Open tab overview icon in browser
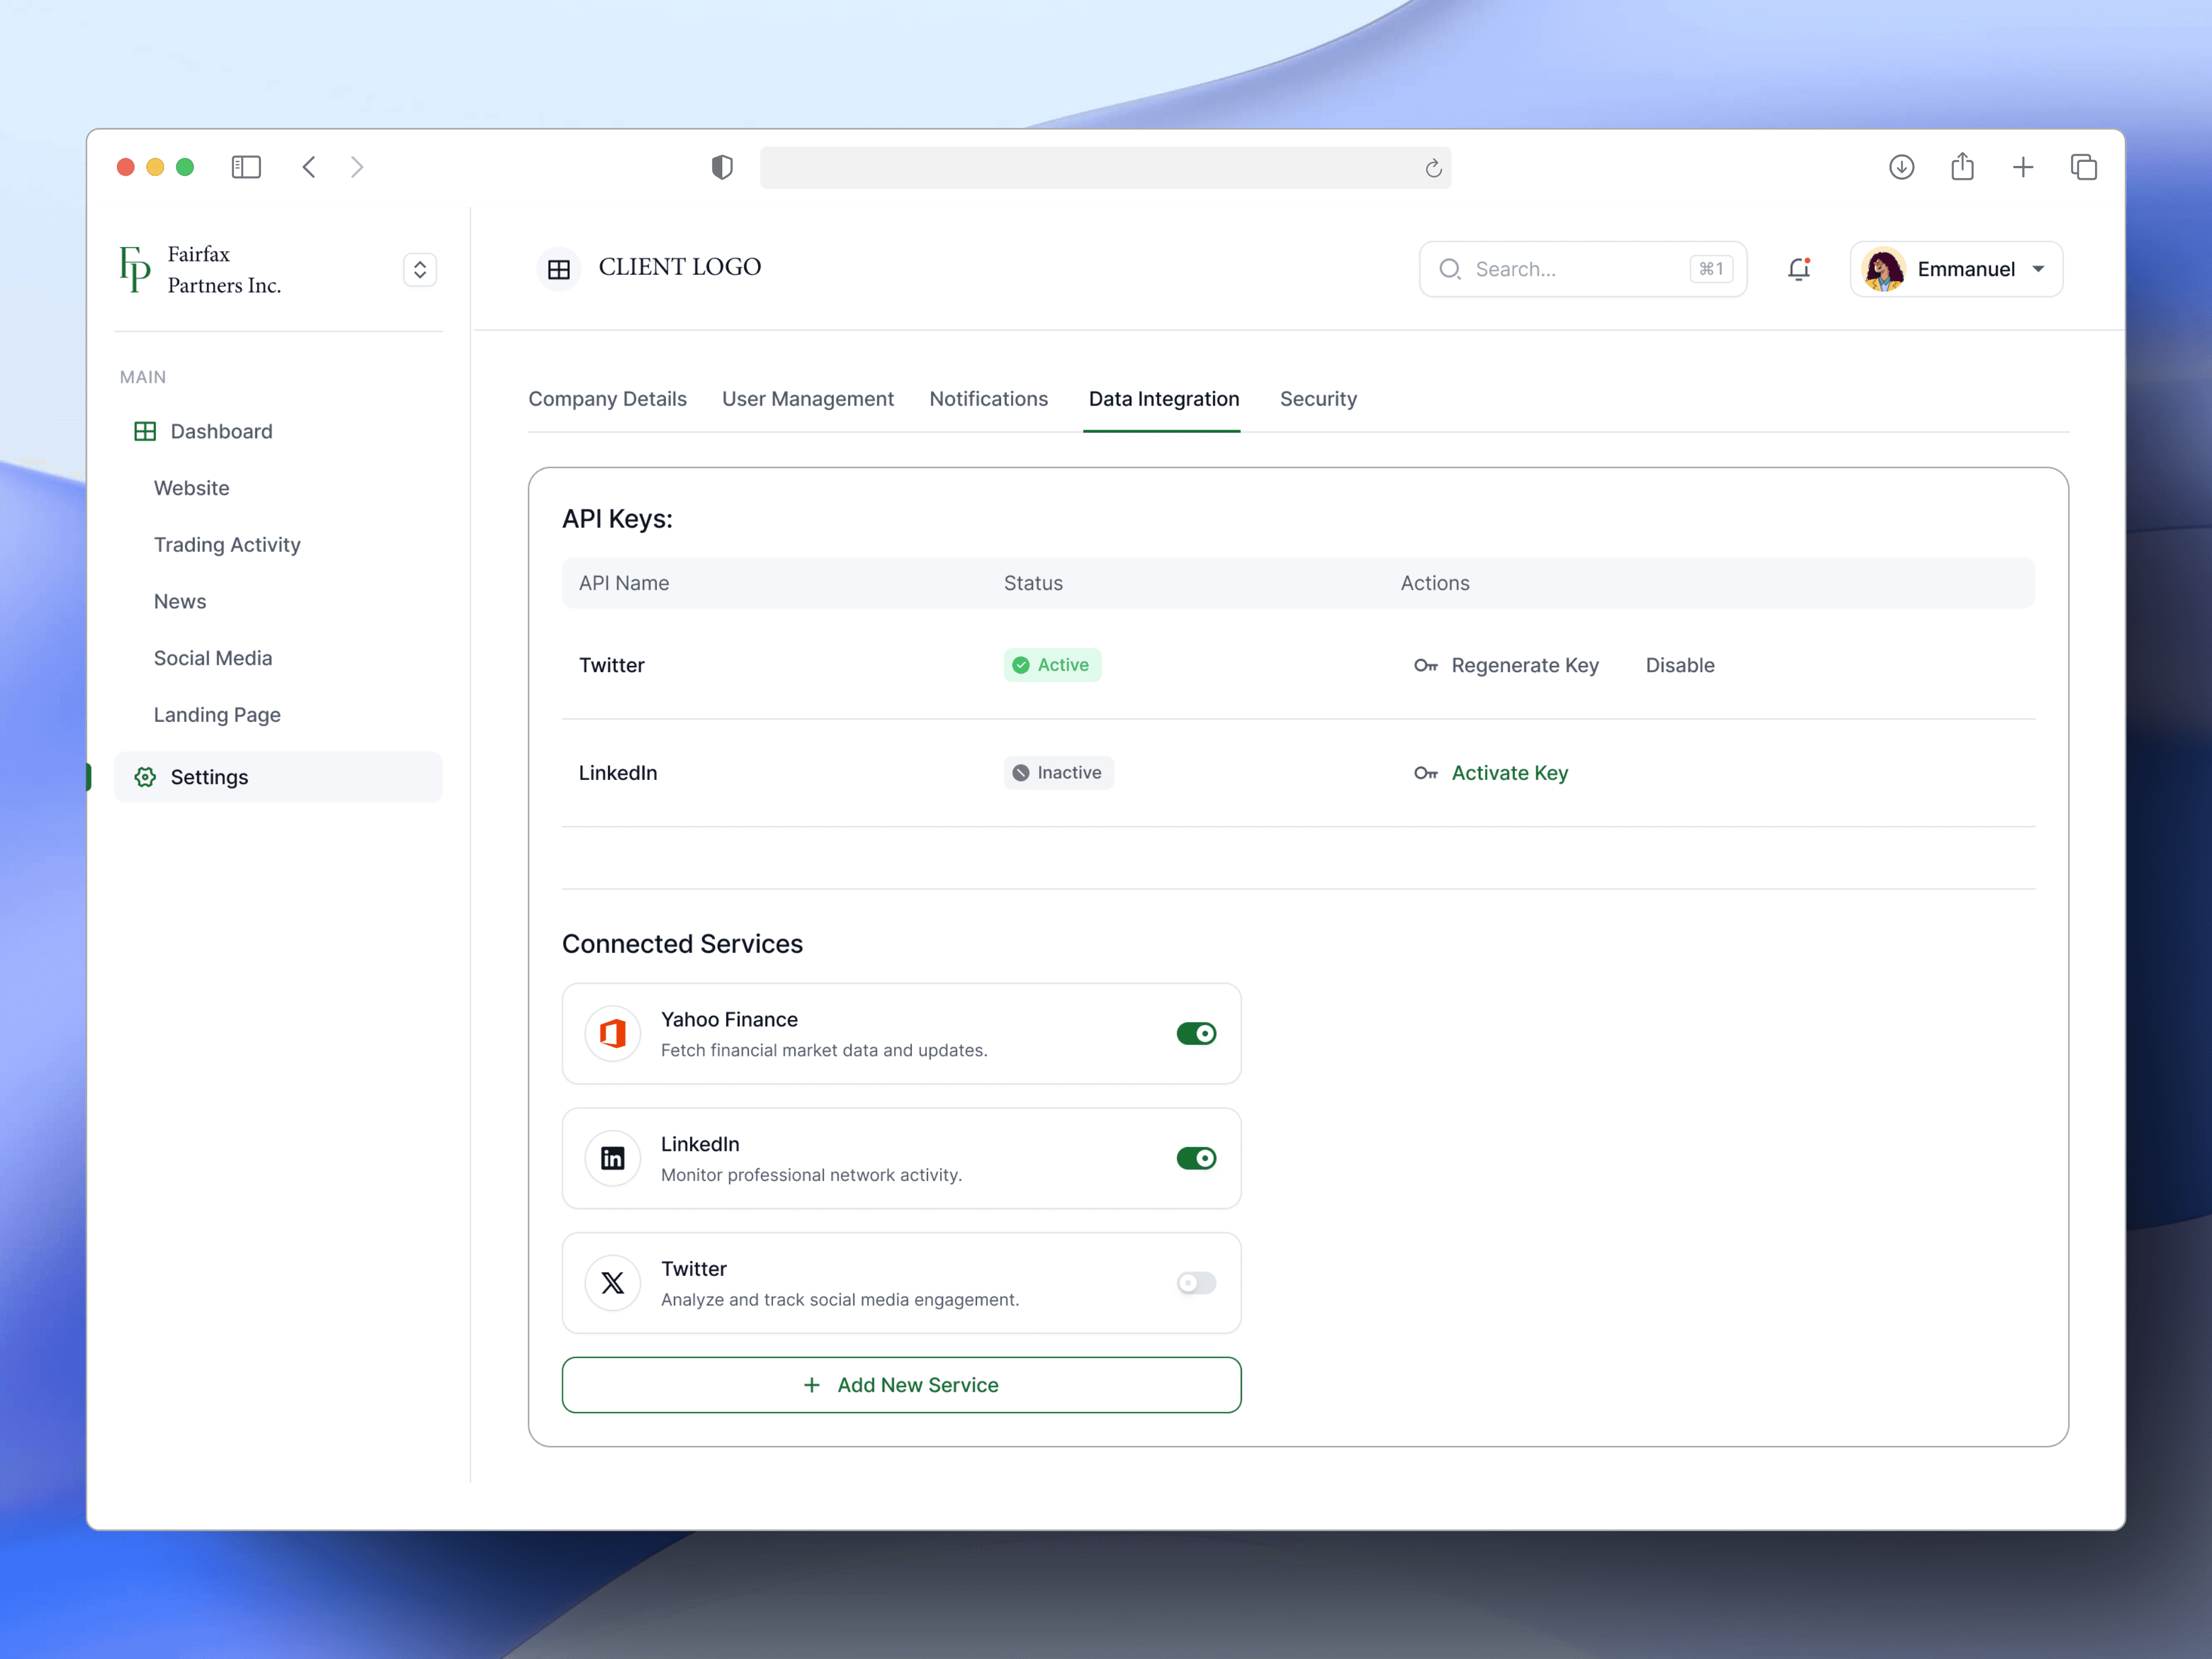2212x1659 pixels. coord(2083,167)
